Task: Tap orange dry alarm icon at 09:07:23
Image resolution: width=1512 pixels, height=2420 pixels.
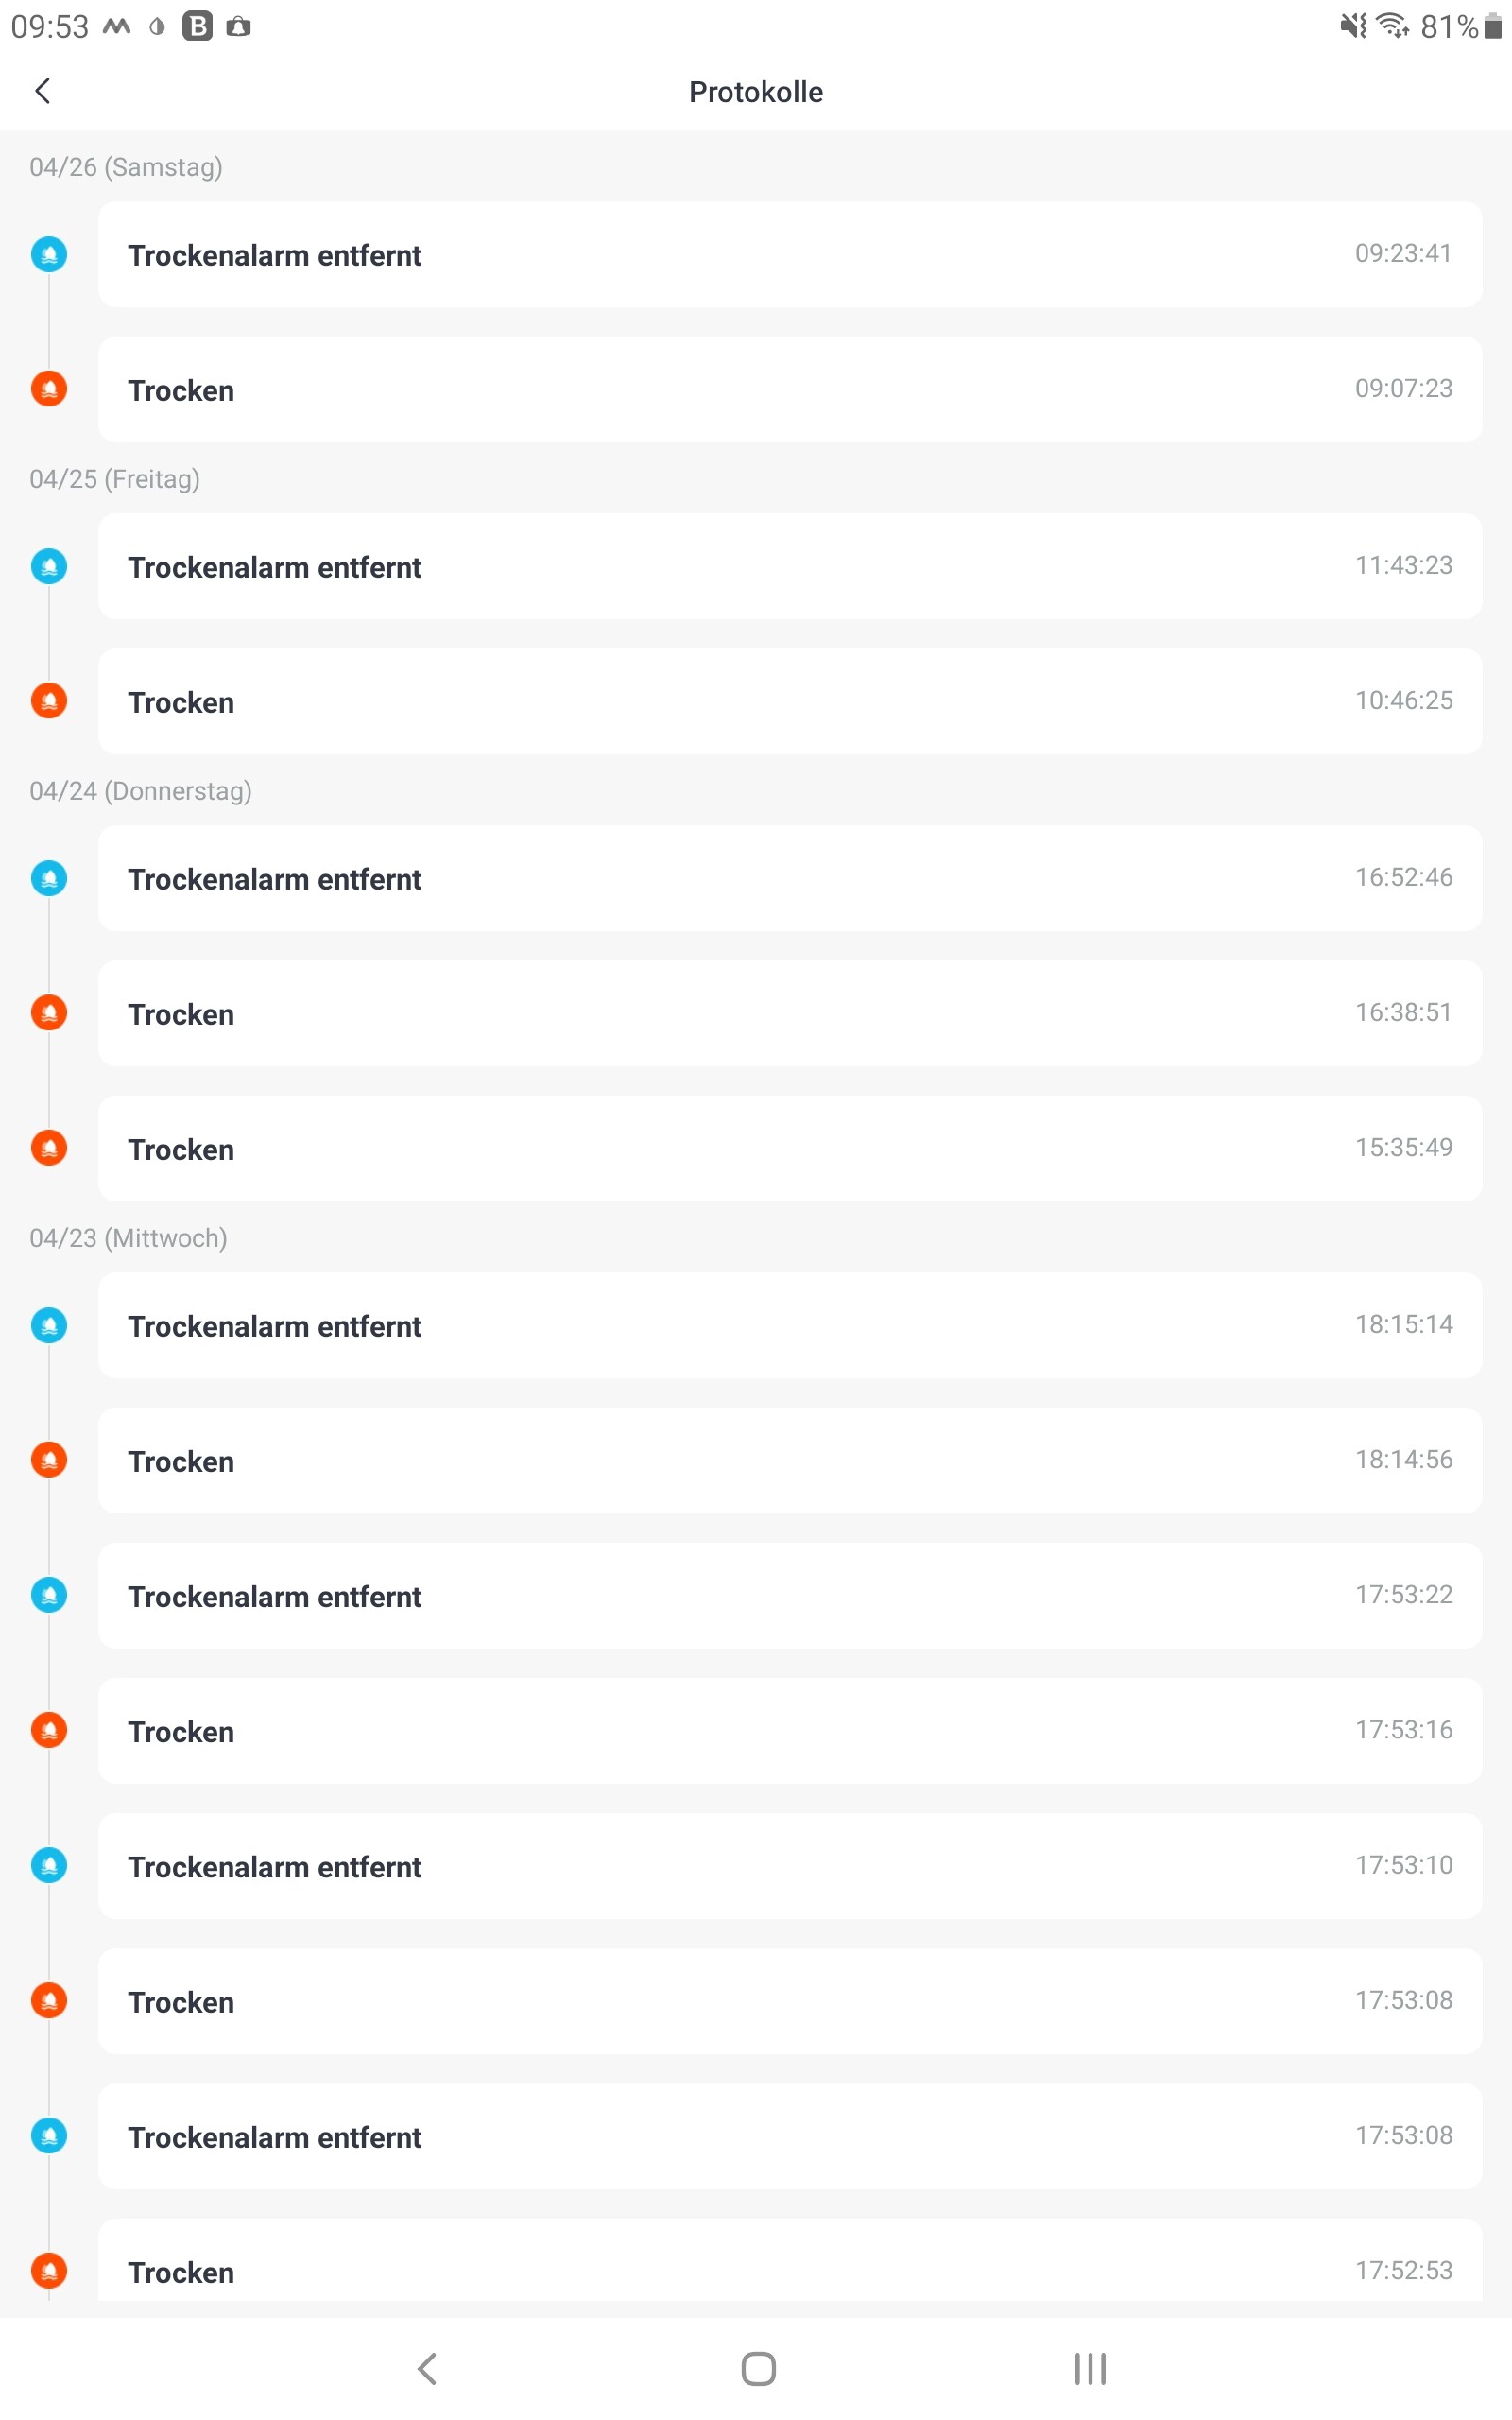Action: 49,389
